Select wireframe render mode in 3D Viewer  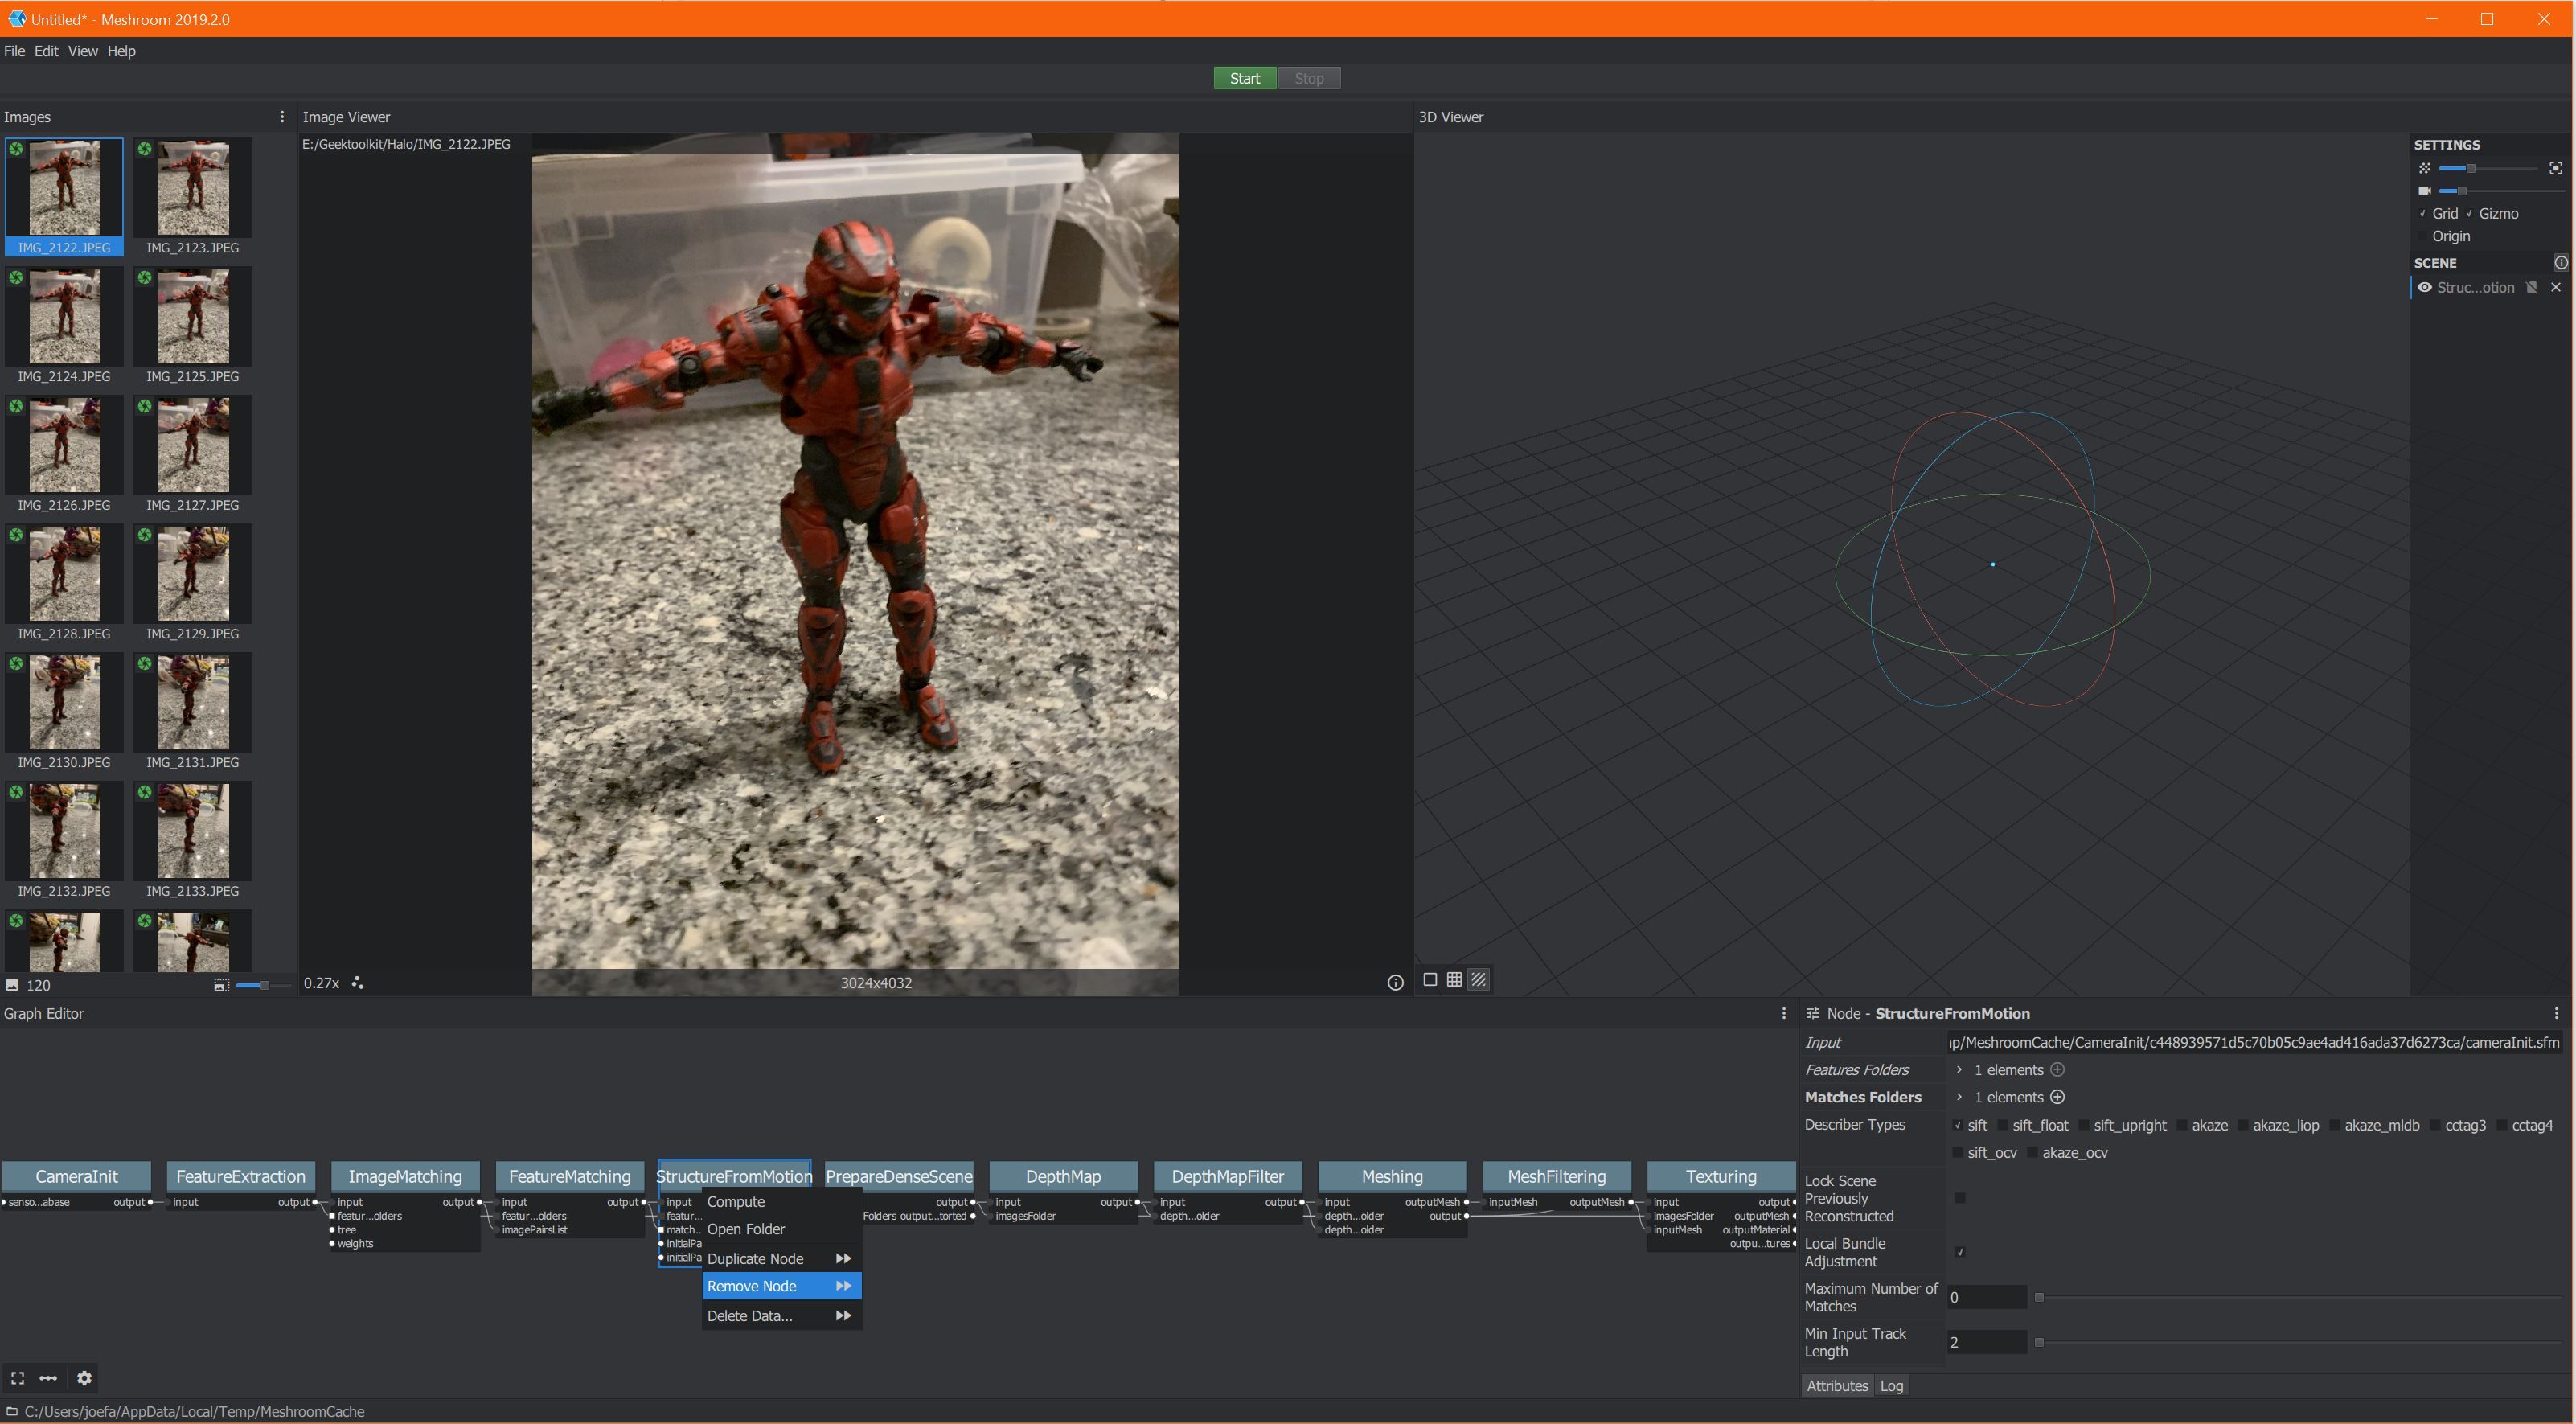pos(1454,980)
